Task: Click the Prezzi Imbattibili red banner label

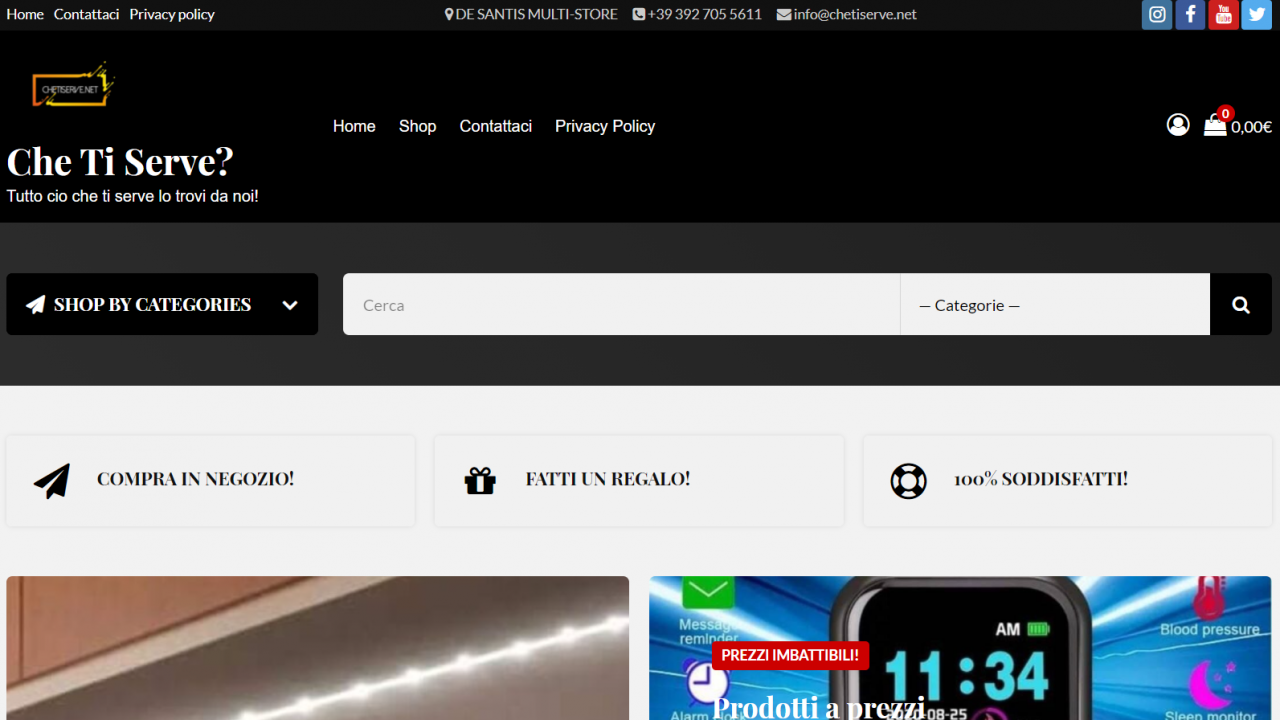Action: click(x=791, y=655)
